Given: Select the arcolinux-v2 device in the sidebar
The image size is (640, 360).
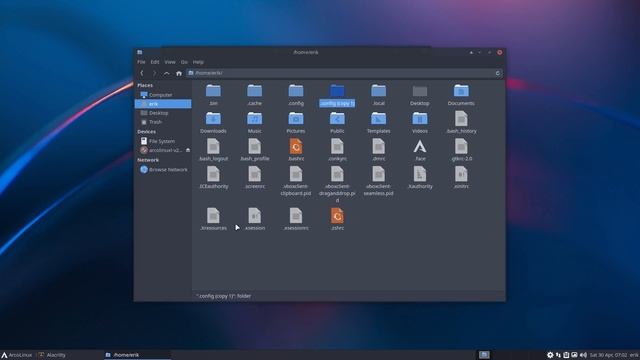Looking at the screenshot, I should (160, 150).
